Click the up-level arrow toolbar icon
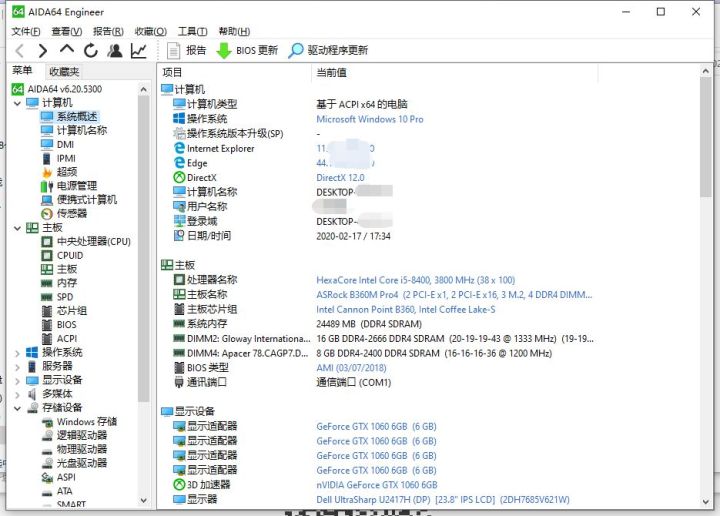720x516 pixels. [67, 50]
